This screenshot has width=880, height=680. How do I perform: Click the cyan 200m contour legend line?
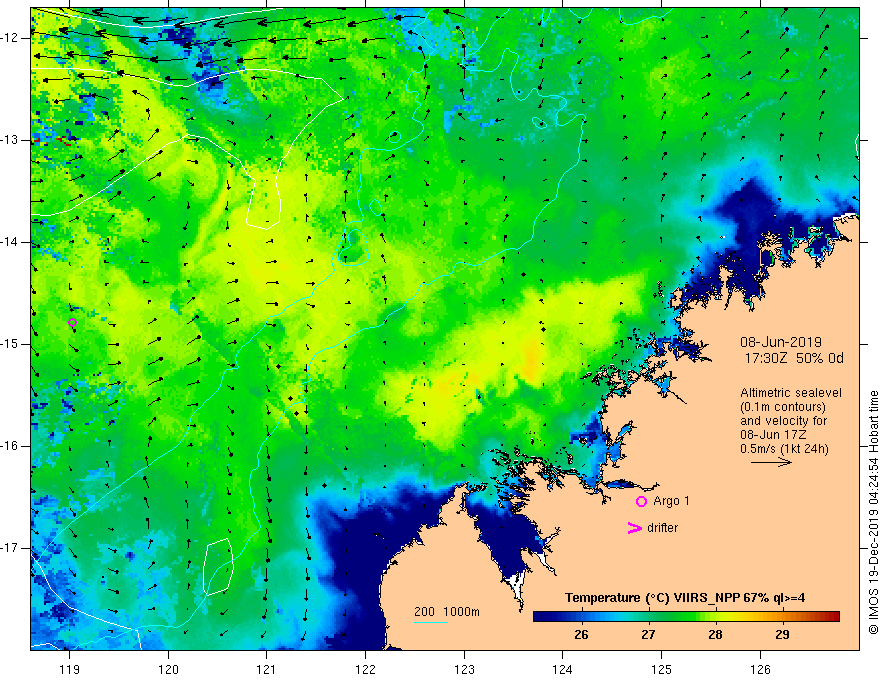click(431, 622)
